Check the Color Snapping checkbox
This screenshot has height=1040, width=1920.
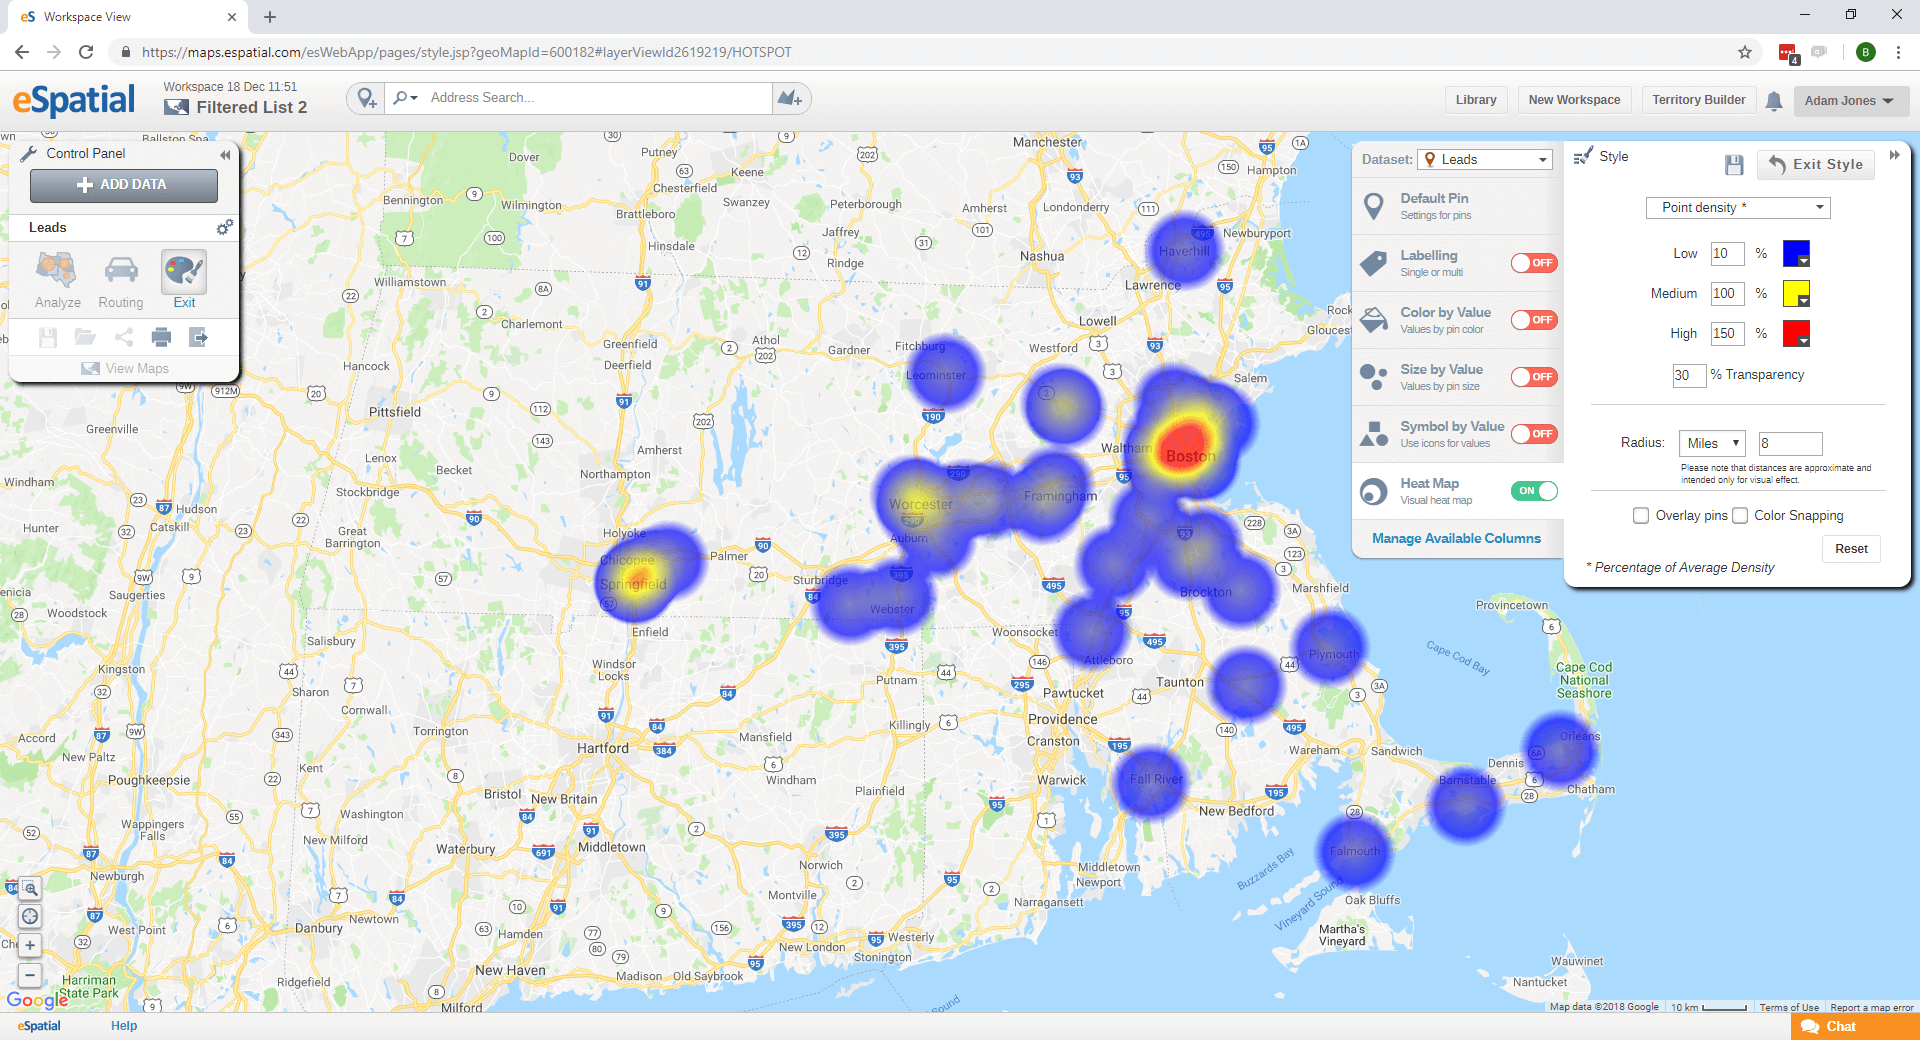tap(1740, 516)
